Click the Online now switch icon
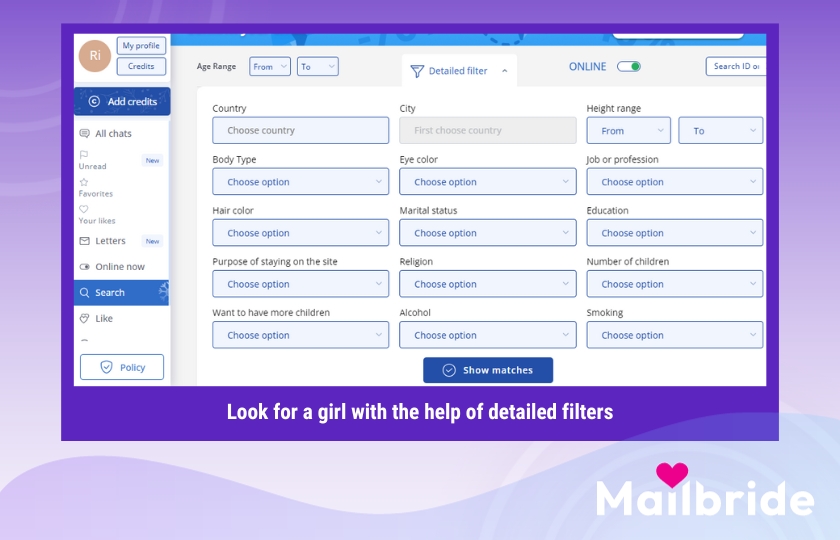Image resolution: width=840 pixels, height=540 pixels. point(85,267)
